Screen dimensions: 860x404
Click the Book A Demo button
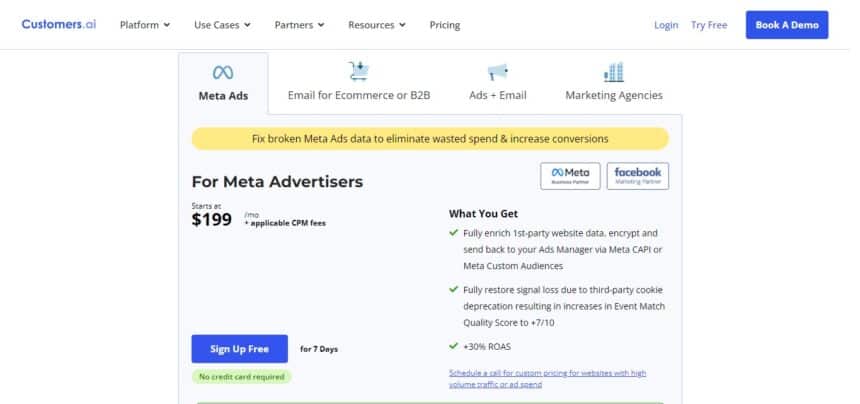(x=787, y=25)
